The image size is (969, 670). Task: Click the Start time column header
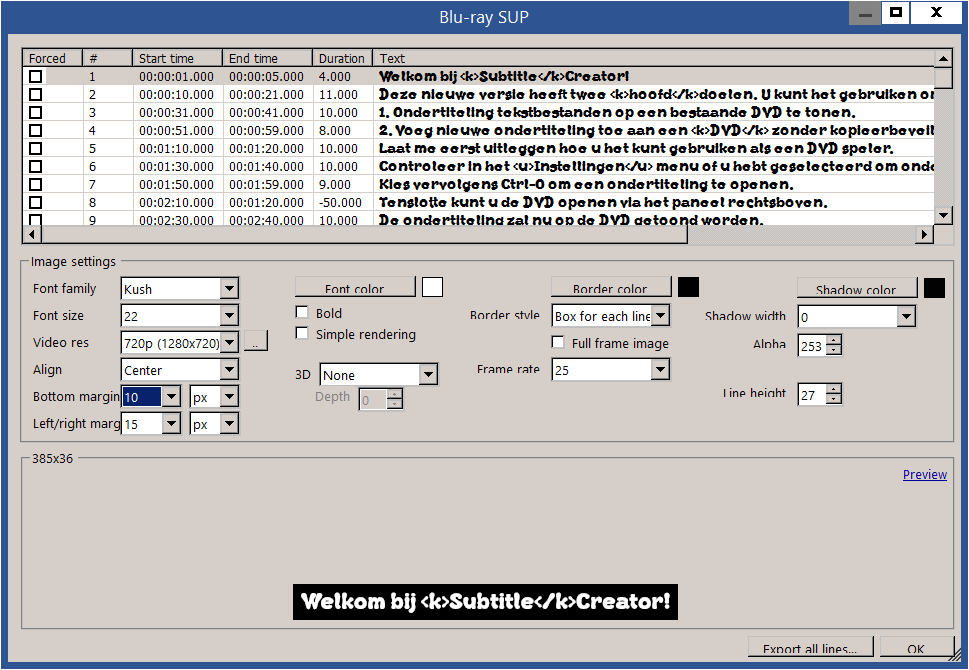coord(177,58)
